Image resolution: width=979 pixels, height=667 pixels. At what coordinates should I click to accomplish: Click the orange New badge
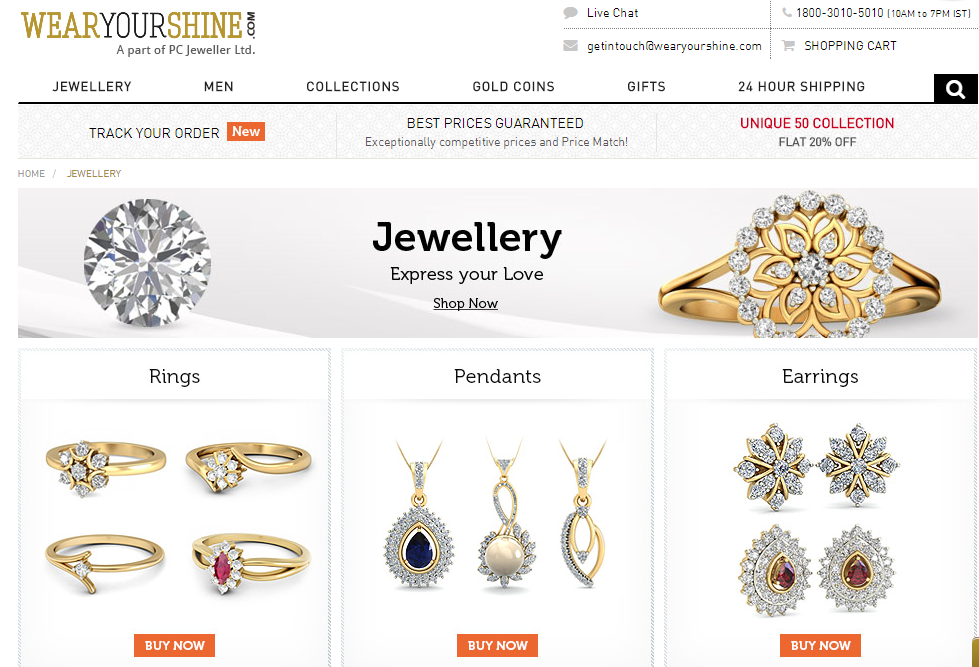(246, 132)
